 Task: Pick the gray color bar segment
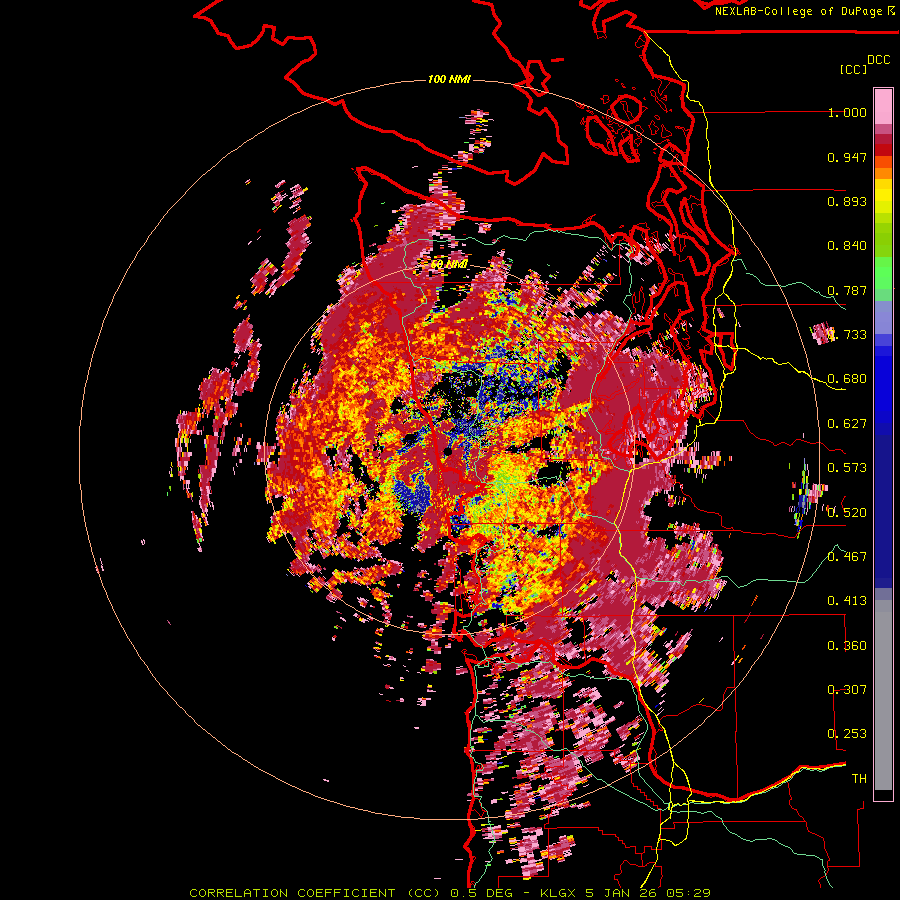883,695
